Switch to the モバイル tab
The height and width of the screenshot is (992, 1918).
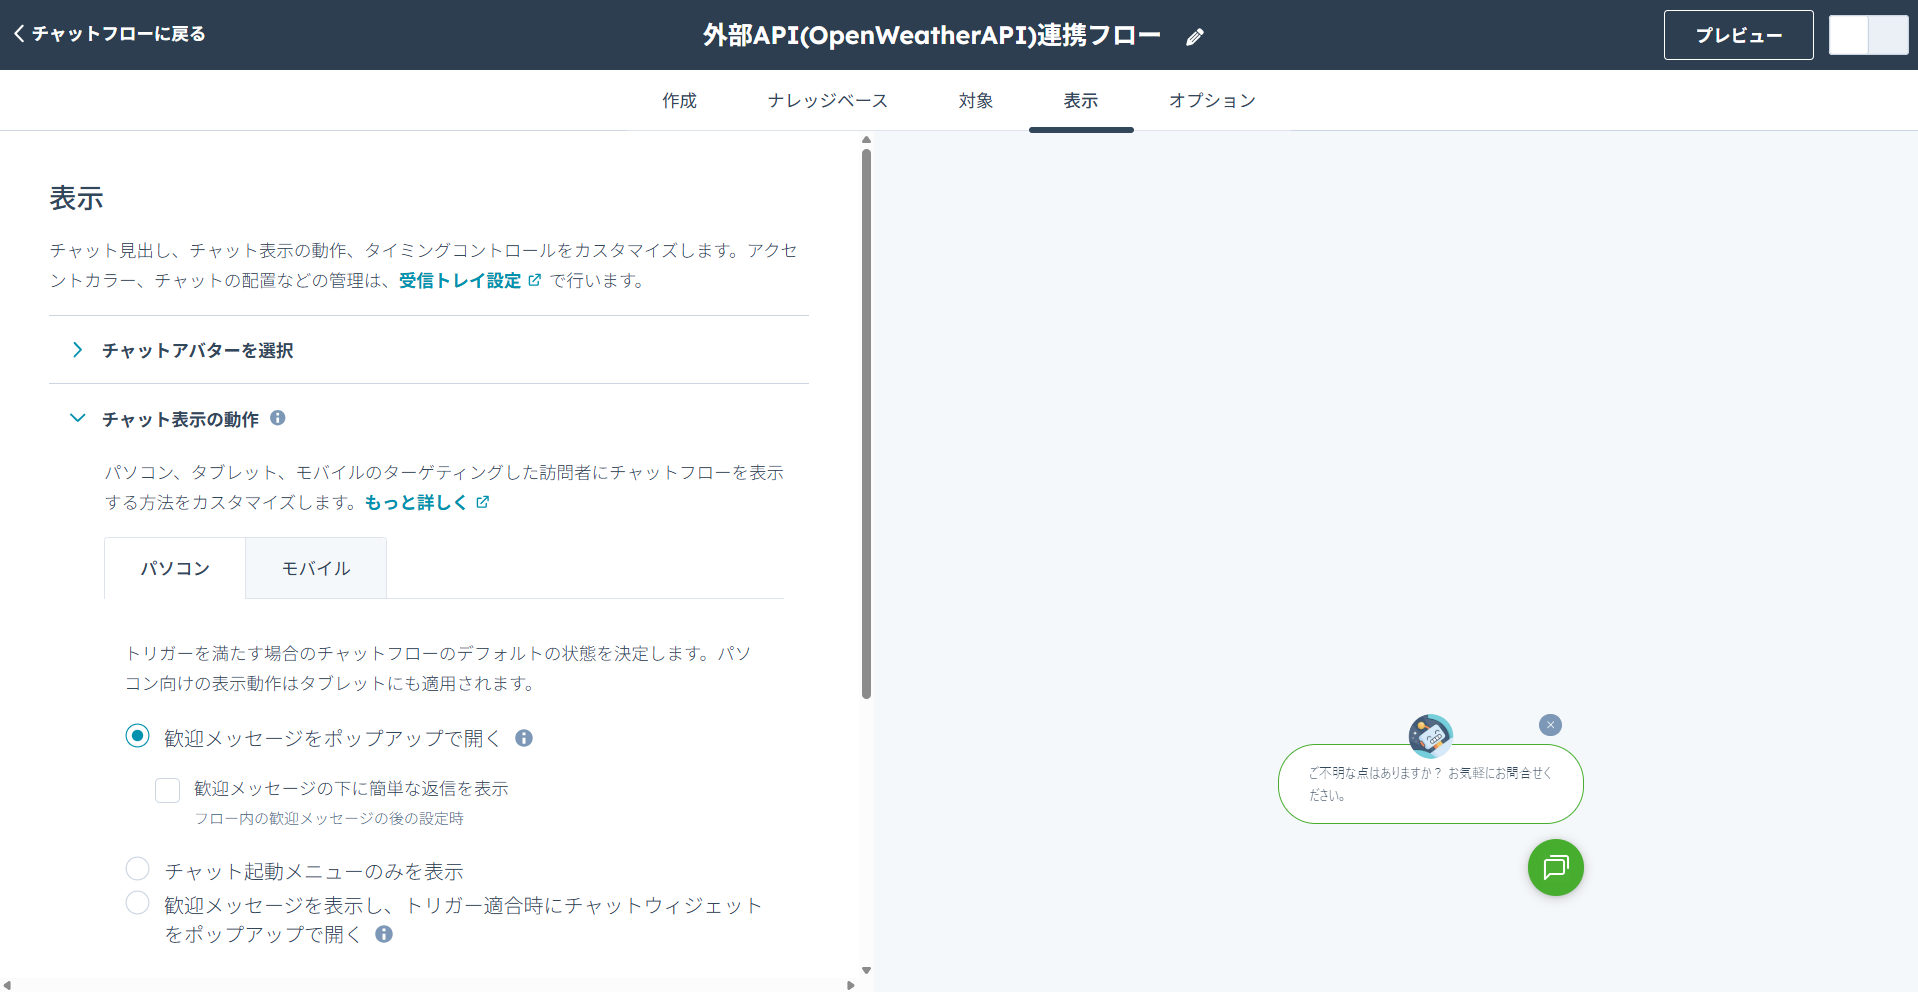[x=315, y=567]
